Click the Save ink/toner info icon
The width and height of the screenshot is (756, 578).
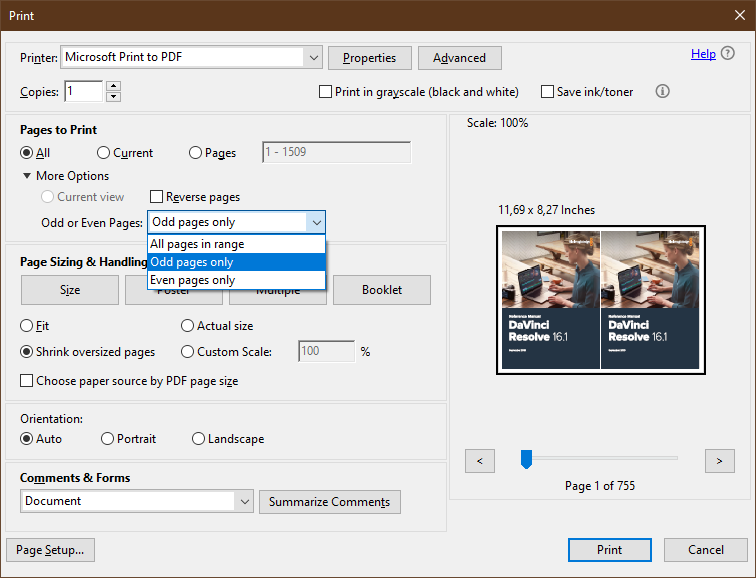[x=662, y=91]
